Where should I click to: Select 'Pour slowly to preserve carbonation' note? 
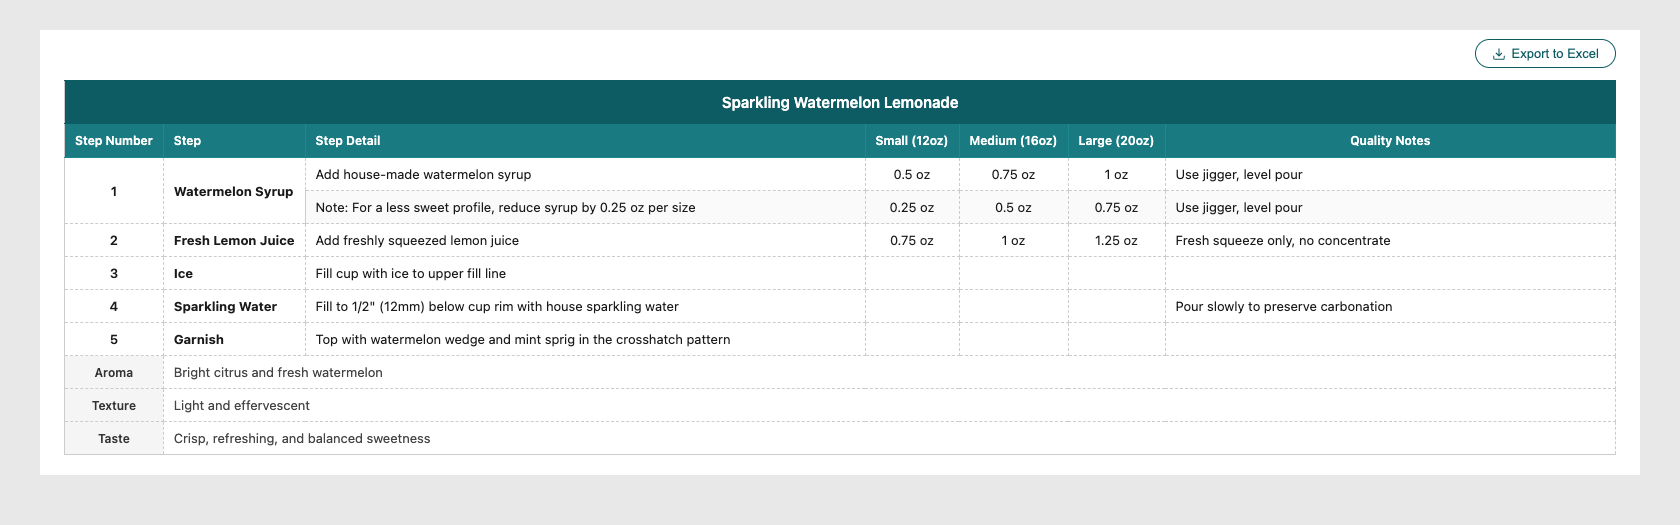point(1284,307)
